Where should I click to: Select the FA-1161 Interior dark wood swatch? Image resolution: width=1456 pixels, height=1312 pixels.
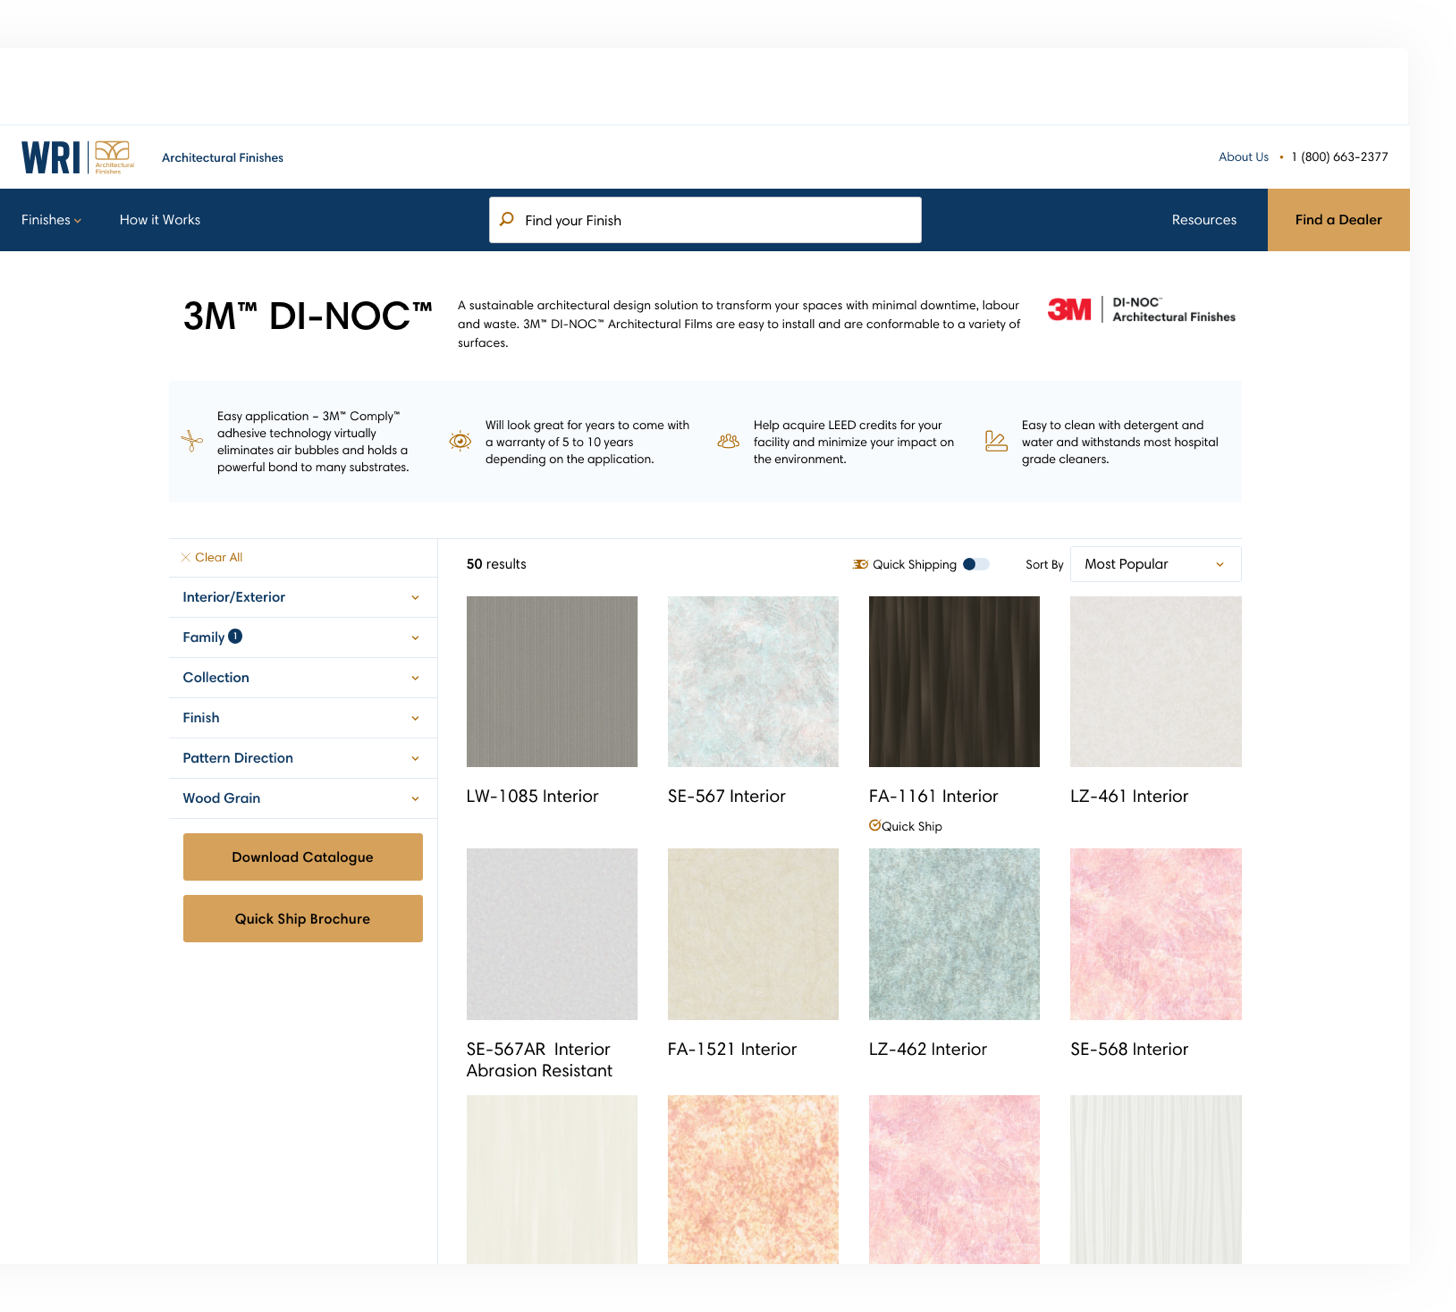[954, 682]
